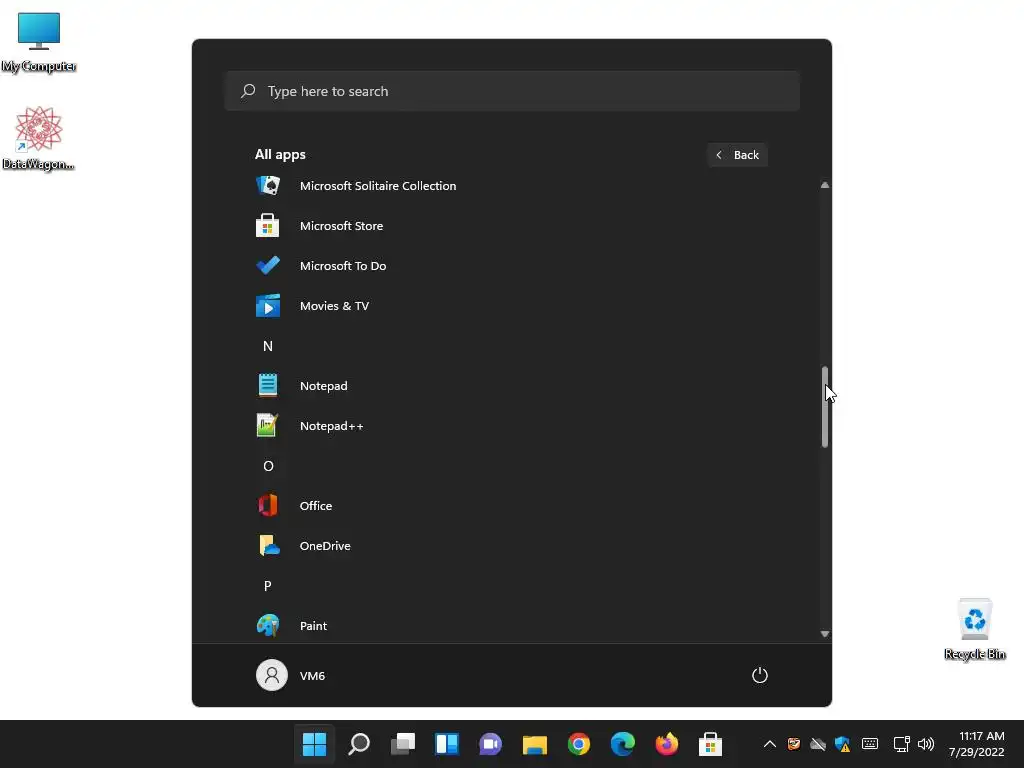The image size is (1024, 768).
Task: Select the My Computer desktop icon
Action: pos(39,42)
